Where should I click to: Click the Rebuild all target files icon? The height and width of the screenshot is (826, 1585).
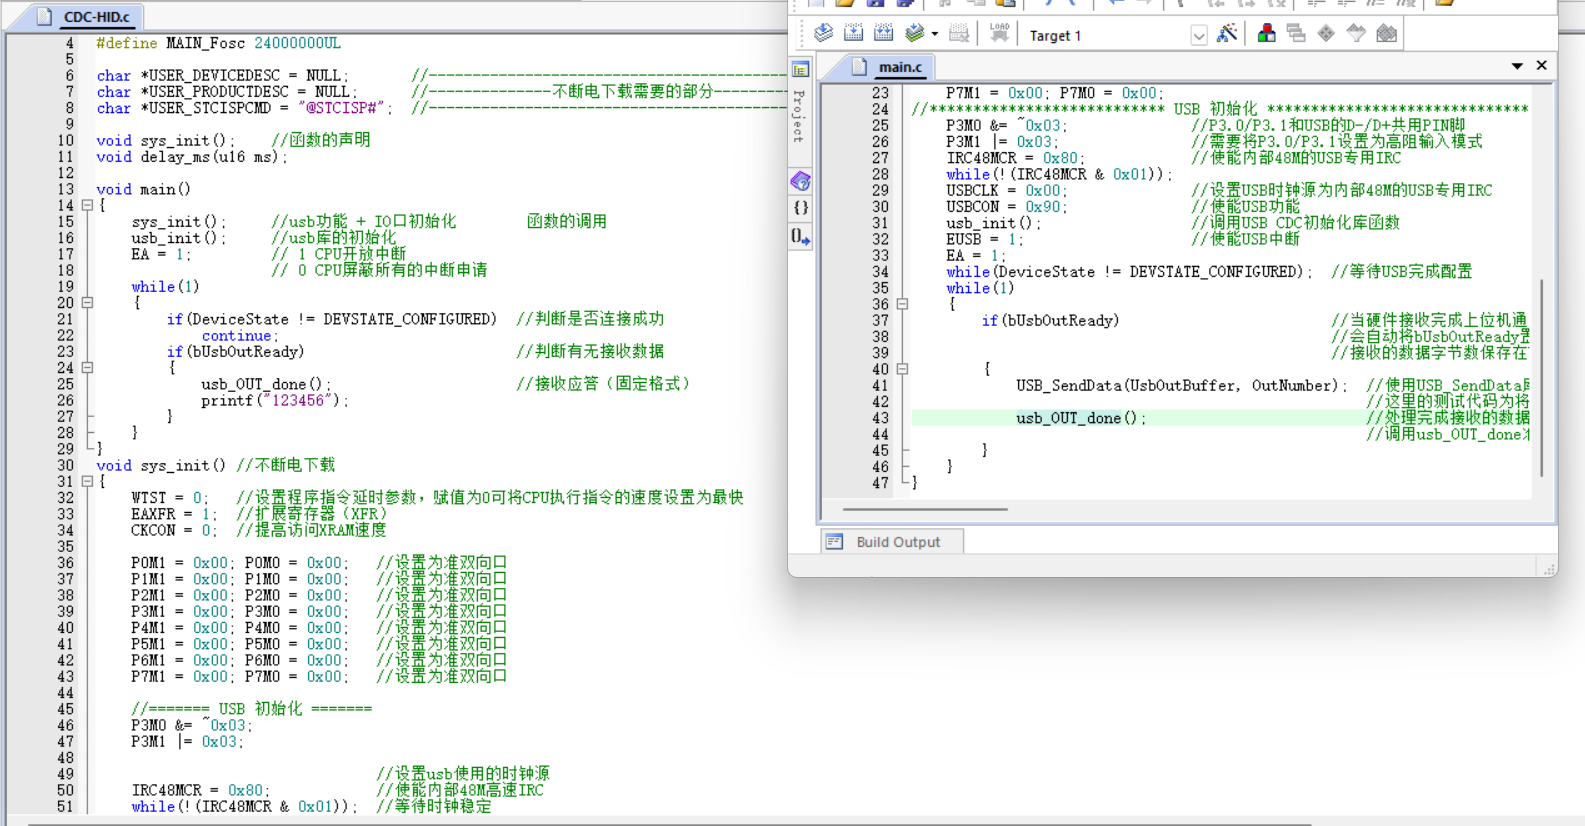click(x=883, y=34)
